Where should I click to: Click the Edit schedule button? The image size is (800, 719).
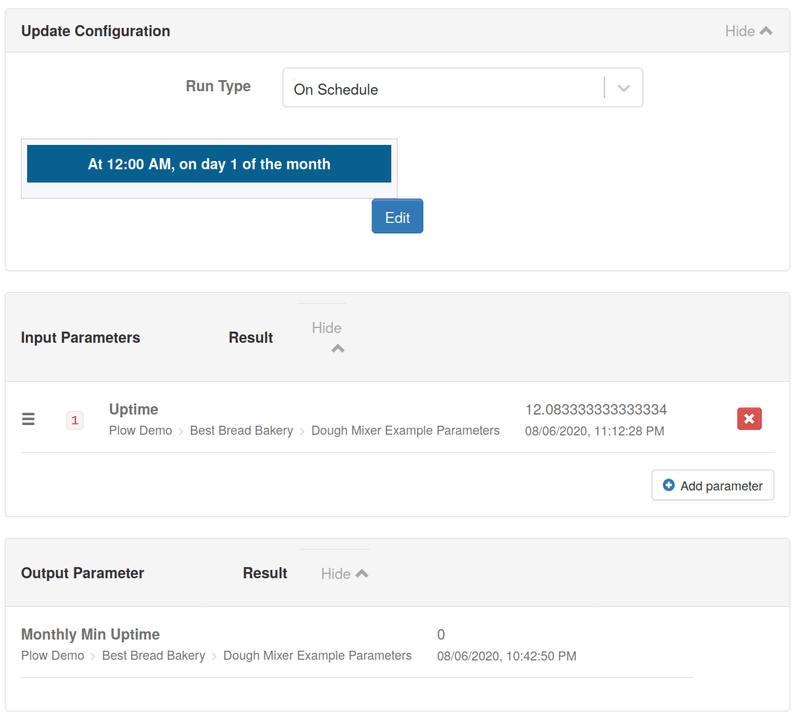[x=397, y=216]
